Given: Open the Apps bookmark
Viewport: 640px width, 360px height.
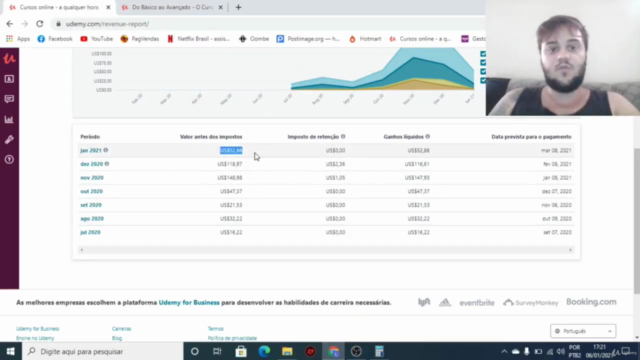Looking at the screenshot, I should coord(18,39).
